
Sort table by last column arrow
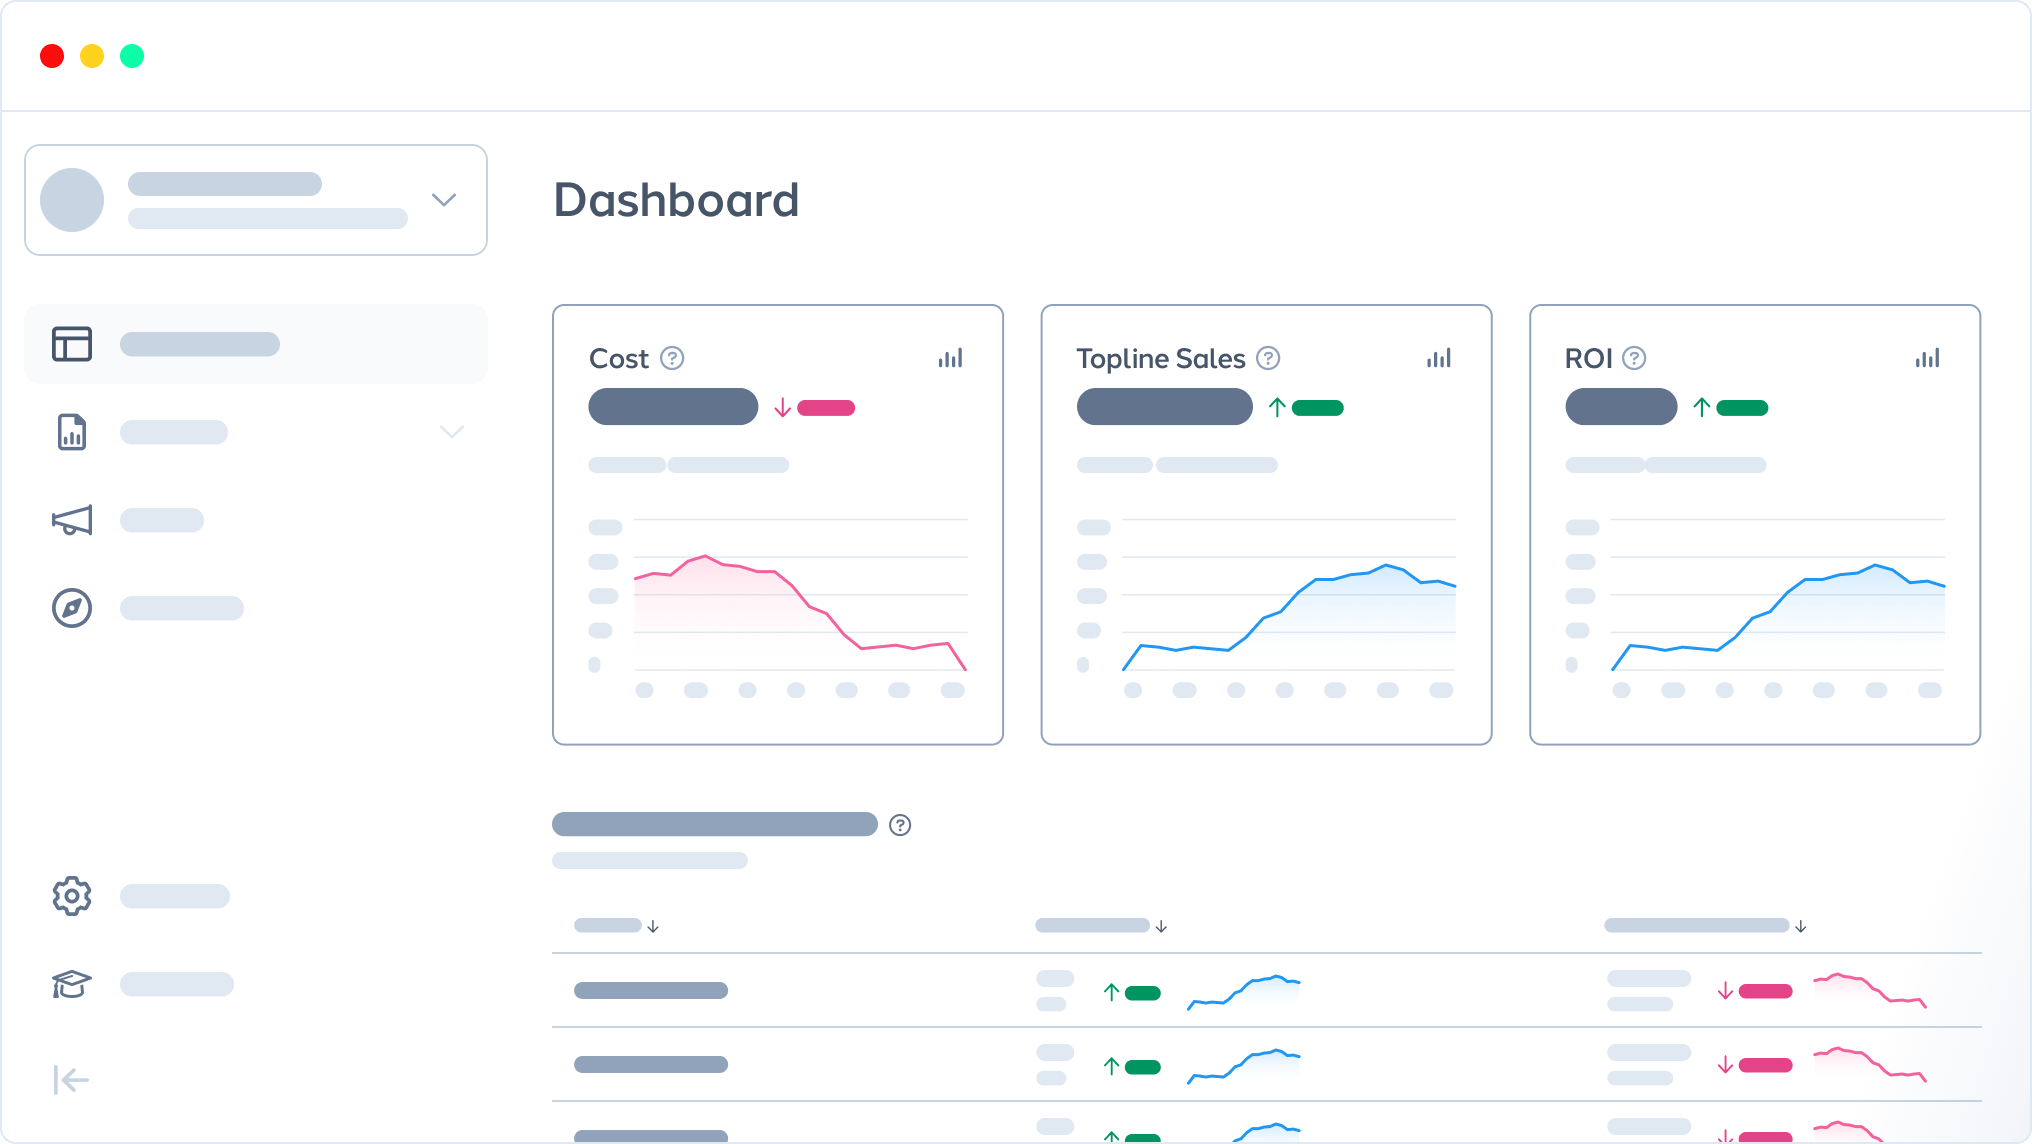click(1800, 927)
